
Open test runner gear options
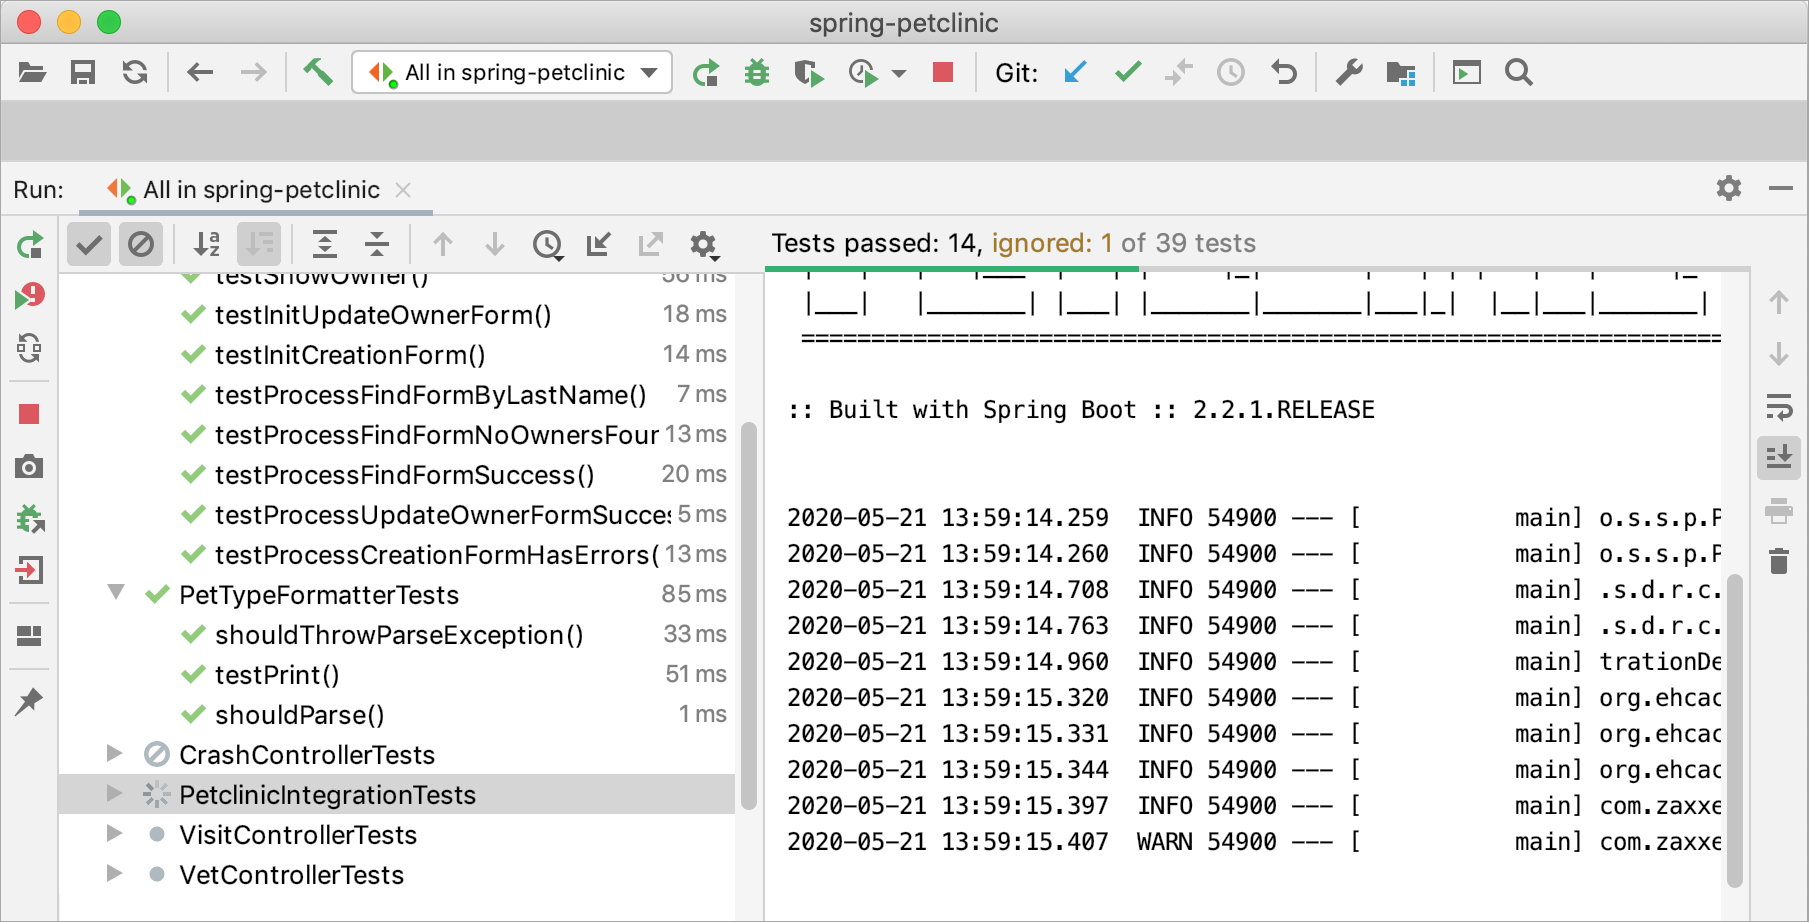pos(704,244)
